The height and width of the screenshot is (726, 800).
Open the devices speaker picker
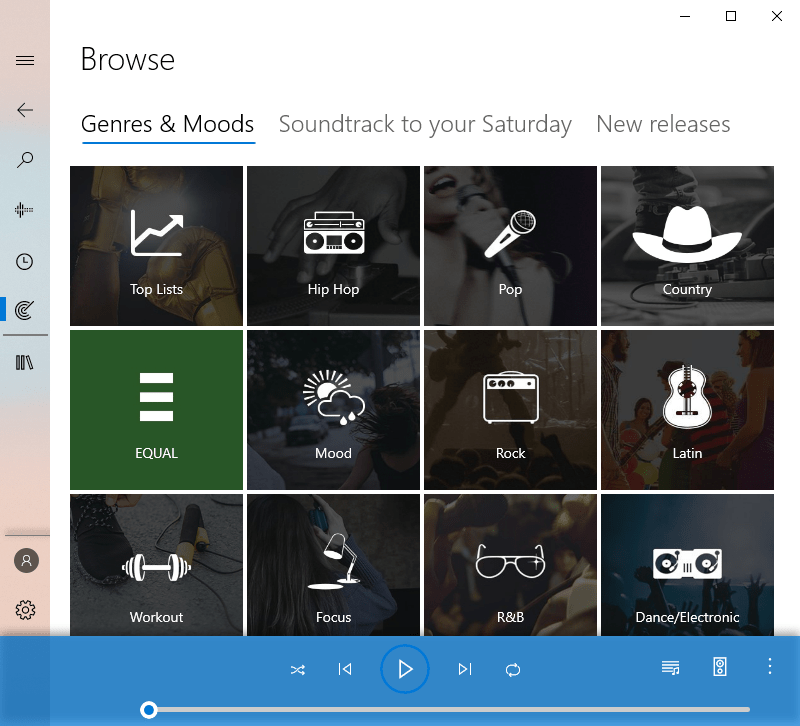click(x=720, y=667)
